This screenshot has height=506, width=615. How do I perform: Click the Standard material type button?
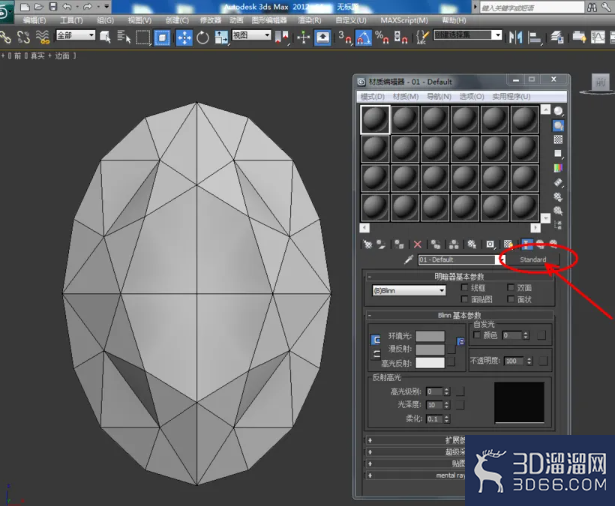[533, 260]
